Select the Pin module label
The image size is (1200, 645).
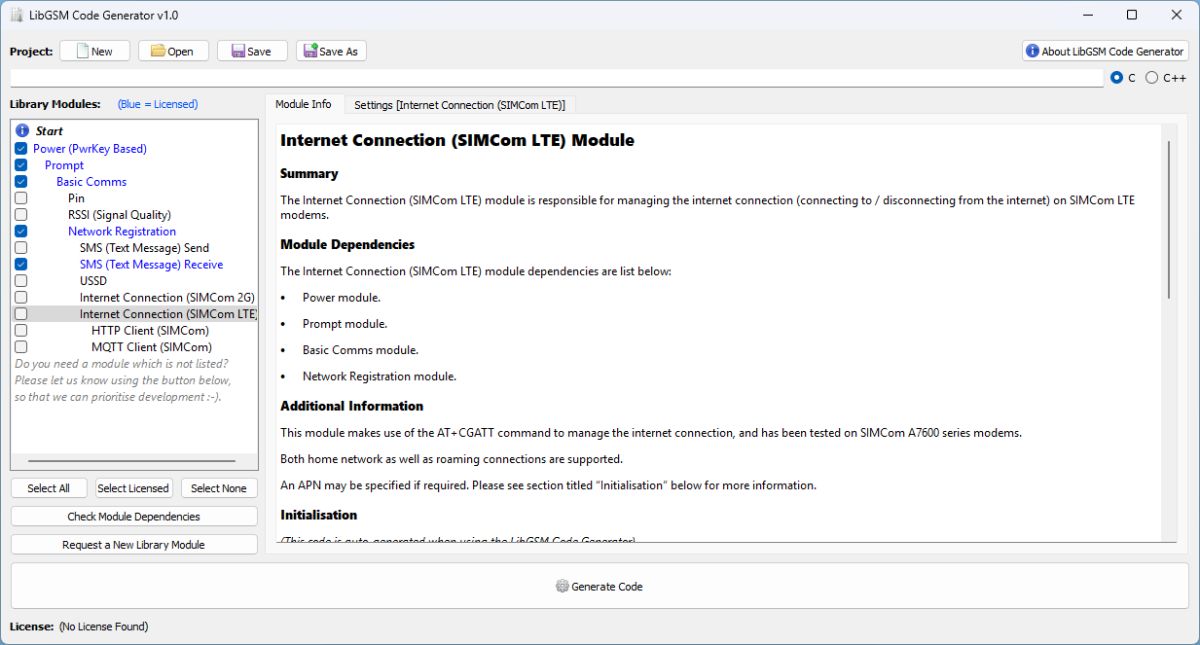tap(76, 198)
